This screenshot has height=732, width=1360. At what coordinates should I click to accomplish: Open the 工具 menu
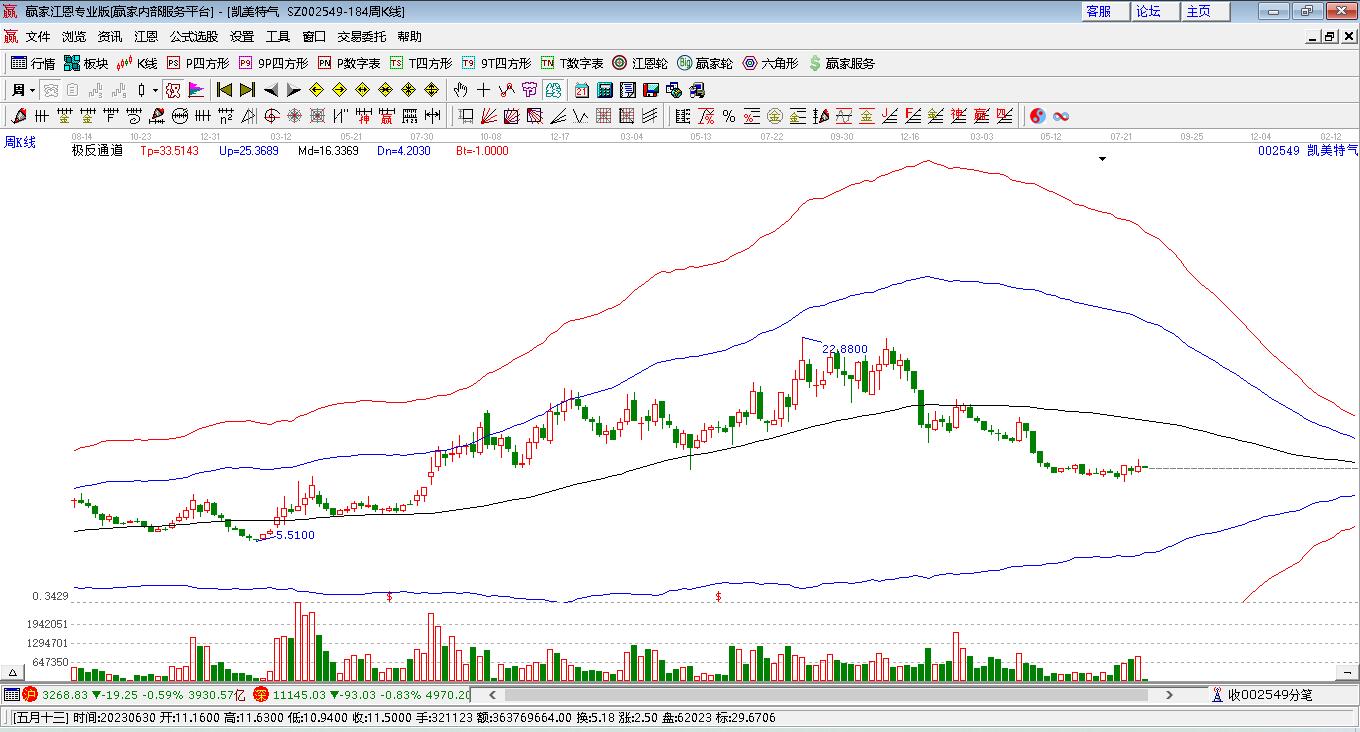tap(278, 37)
